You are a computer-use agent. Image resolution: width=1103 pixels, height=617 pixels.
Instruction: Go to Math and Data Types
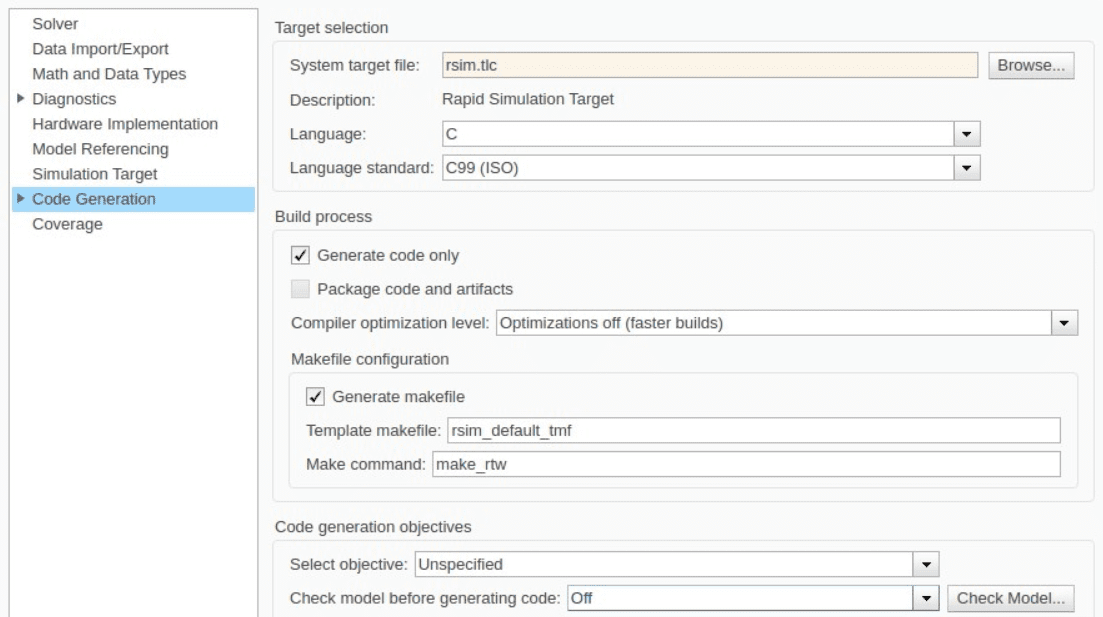[108, 73]
